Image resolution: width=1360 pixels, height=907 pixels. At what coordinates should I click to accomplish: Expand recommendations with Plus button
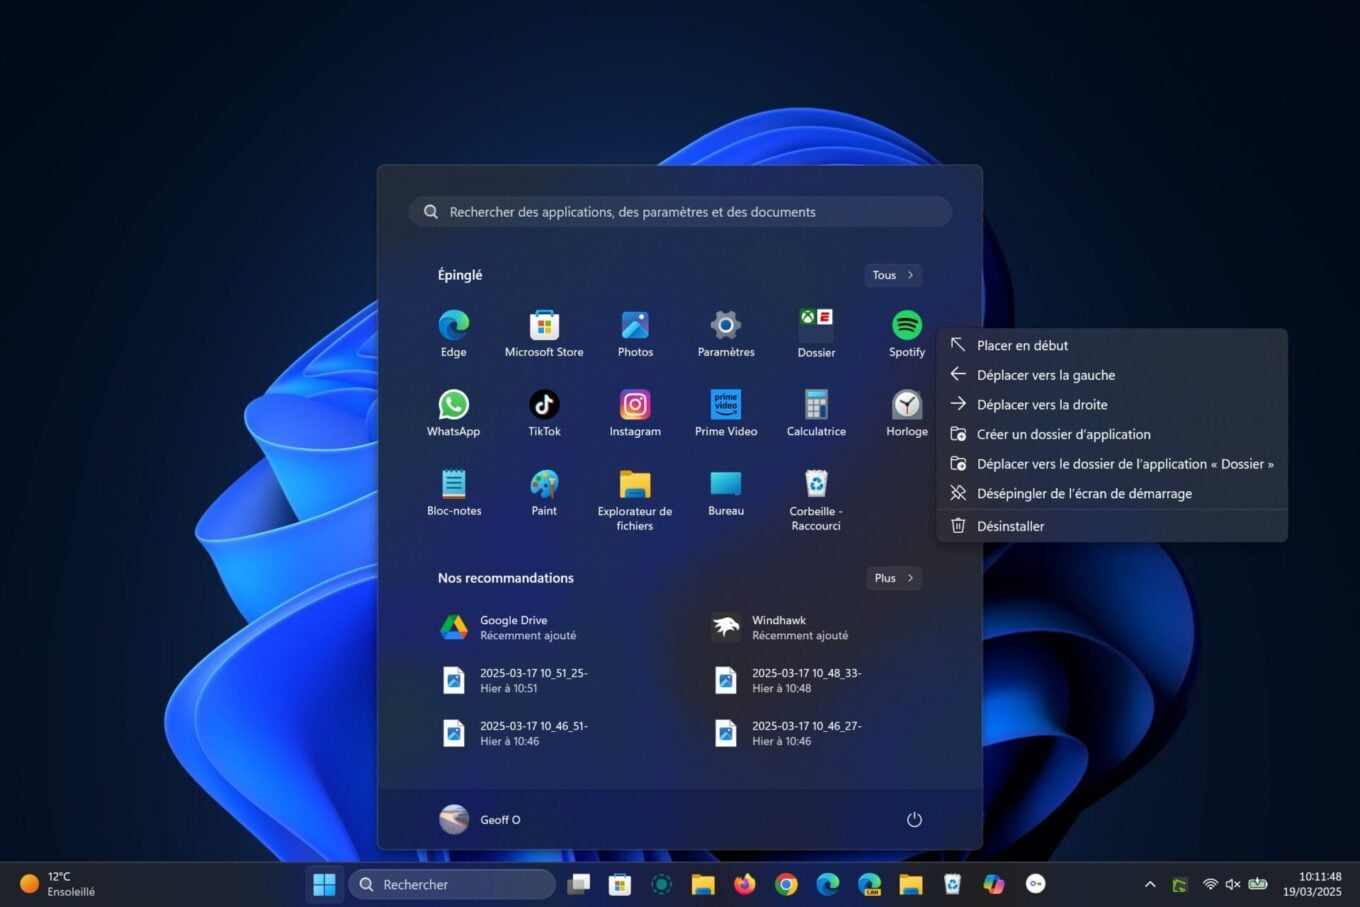coord(893,578)
